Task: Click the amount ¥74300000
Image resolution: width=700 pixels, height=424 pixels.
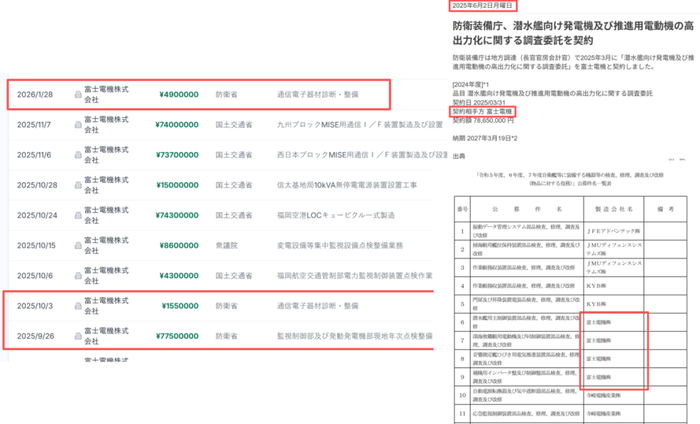Action: tap(177, 216)
